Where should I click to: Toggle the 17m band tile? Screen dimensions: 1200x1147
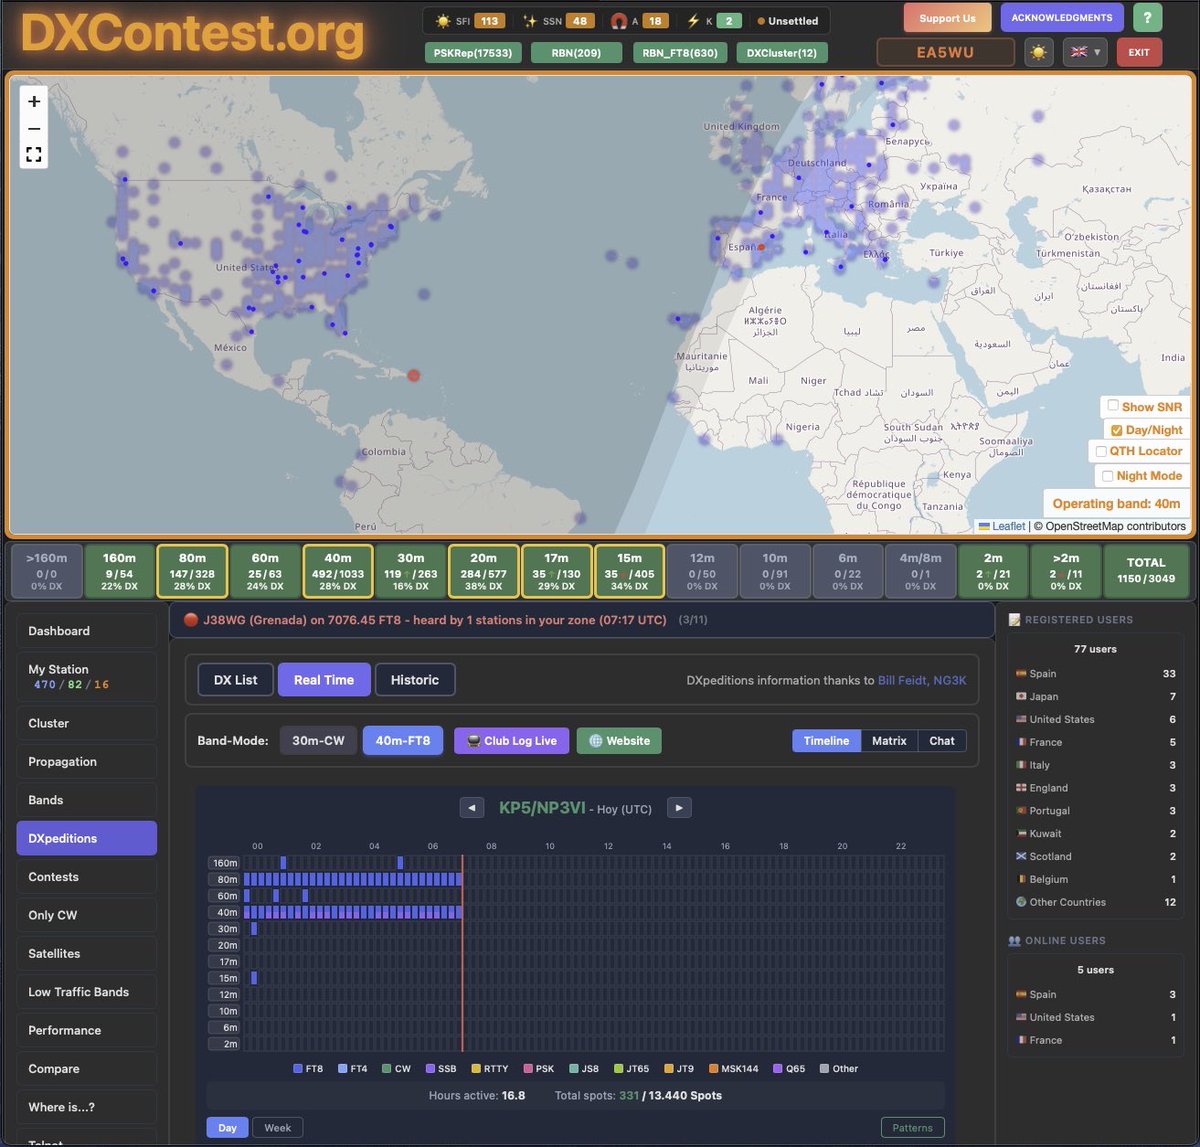[x=557, y=572]
